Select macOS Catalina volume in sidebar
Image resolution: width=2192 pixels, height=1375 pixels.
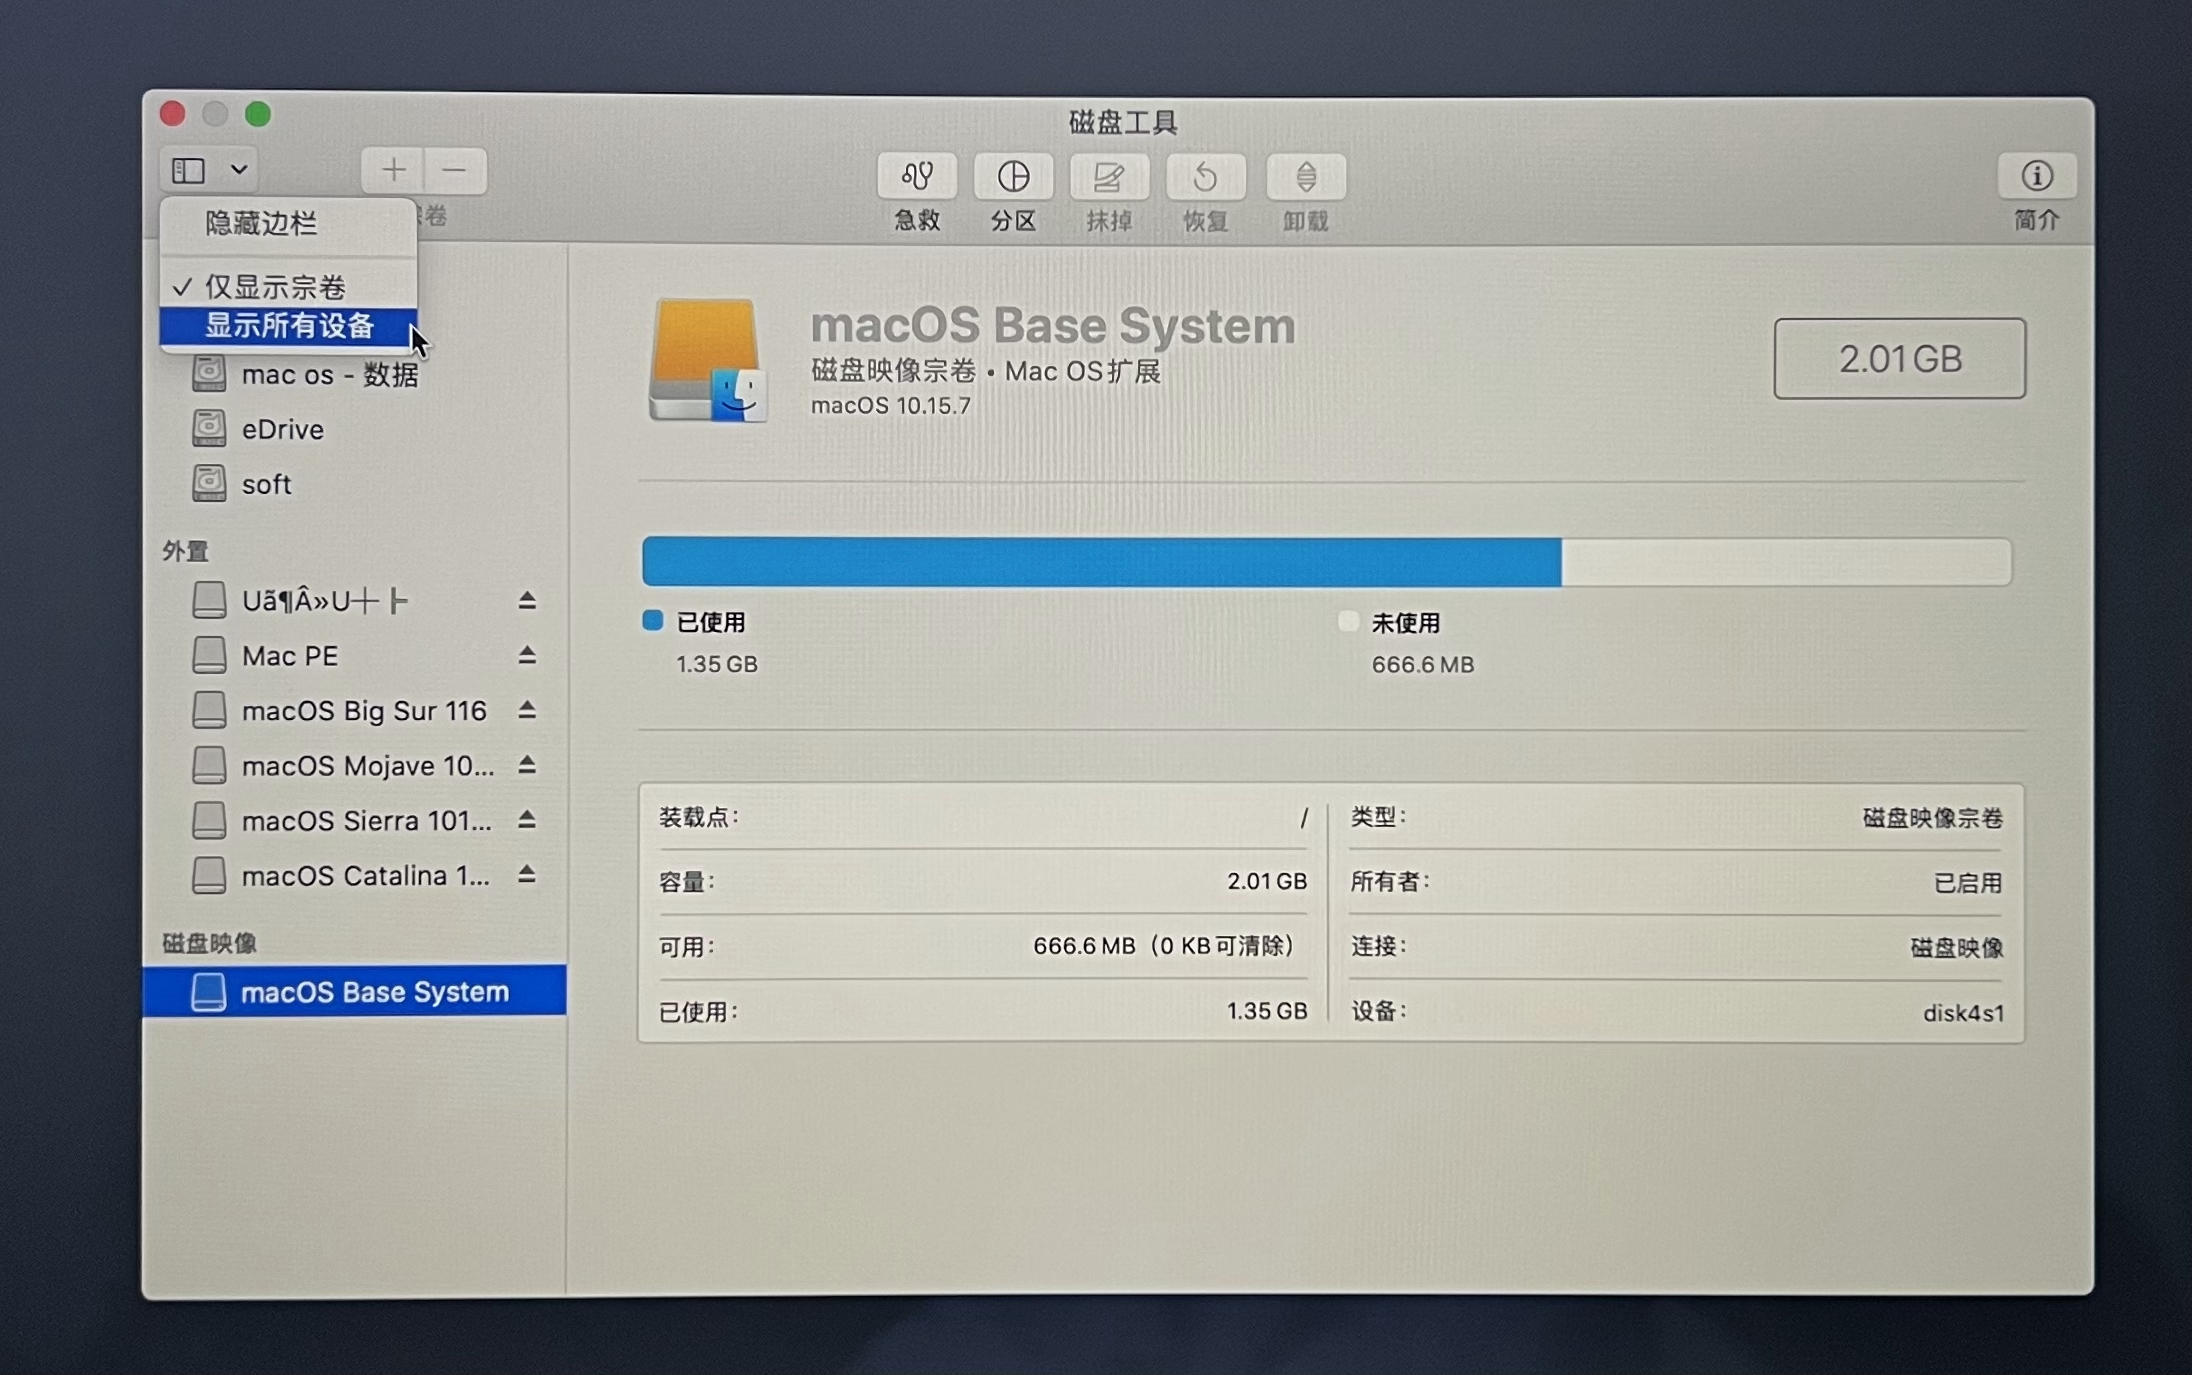[x=366, y=876]
